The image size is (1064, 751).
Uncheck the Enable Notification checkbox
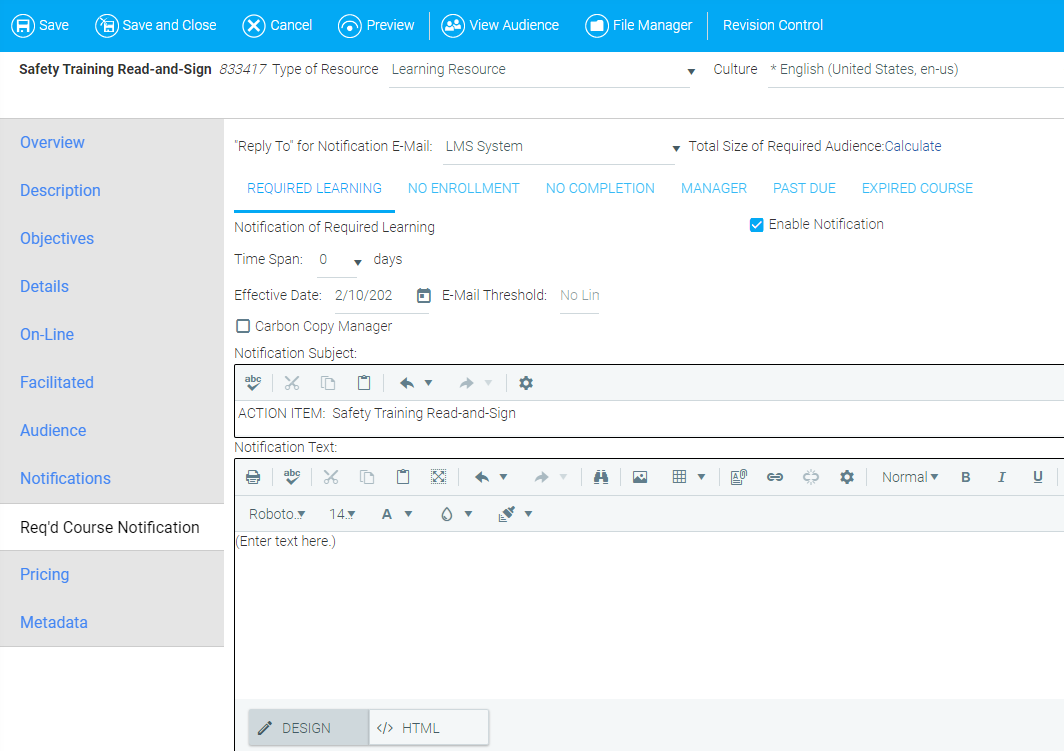[x=757, y=225]
